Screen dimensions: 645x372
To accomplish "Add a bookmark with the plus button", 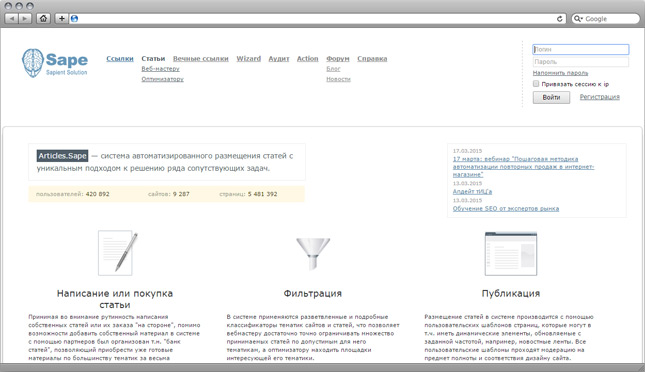I will (61, 19).
